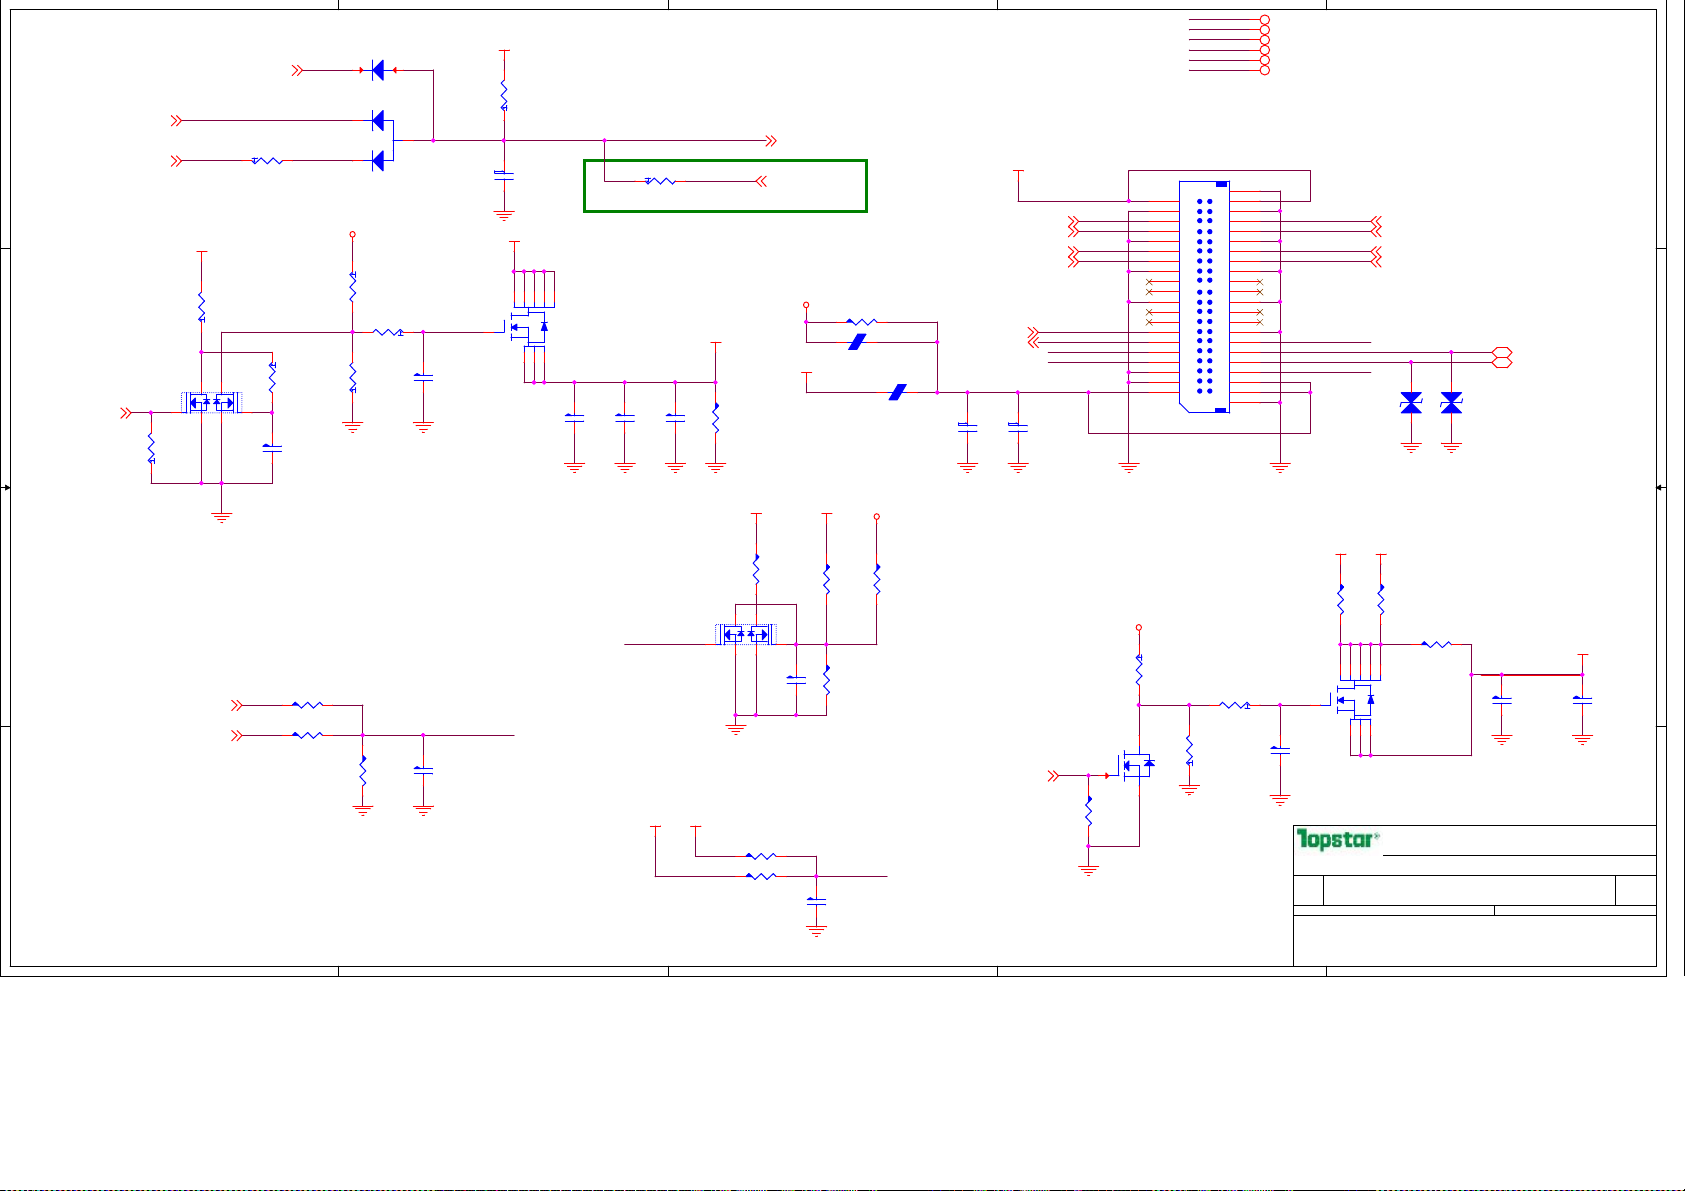Click the top circle in the test point stack
Image resolution: width=1685 pixels, height=1191 pixels.
click(x=1265, y=20)
